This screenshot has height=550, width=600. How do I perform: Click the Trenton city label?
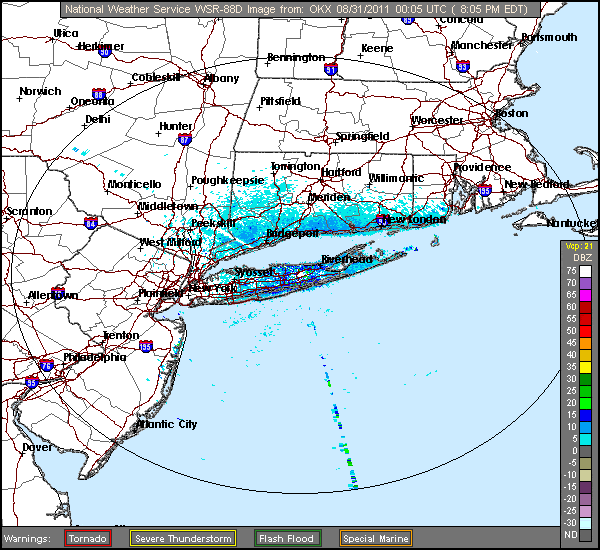pyautogui.click(x=121, y=335)
